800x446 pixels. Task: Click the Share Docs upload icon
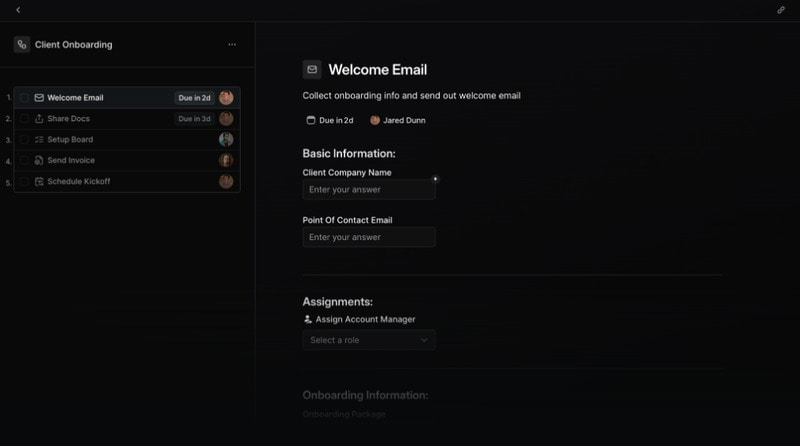point(39,119)
